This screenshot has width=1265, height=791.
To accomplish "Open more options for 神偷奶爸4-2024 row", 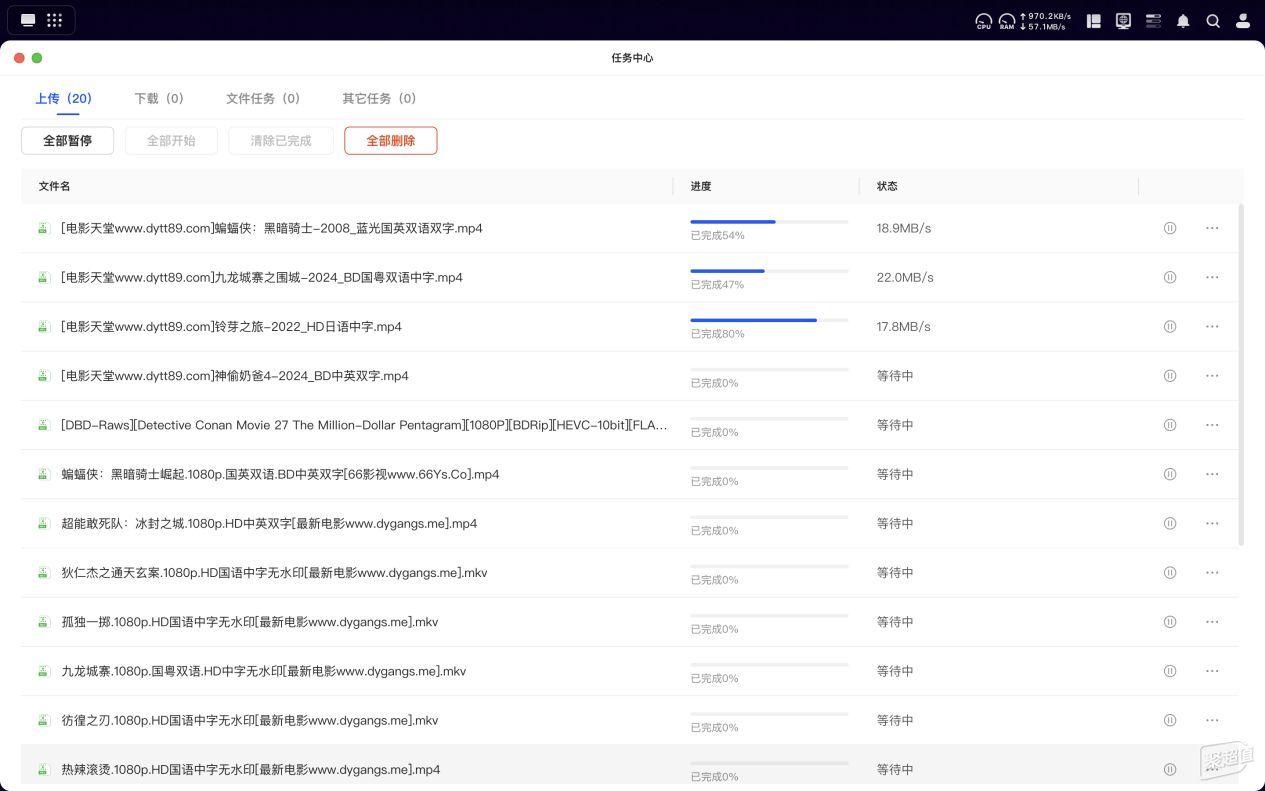I will 1212,376.
